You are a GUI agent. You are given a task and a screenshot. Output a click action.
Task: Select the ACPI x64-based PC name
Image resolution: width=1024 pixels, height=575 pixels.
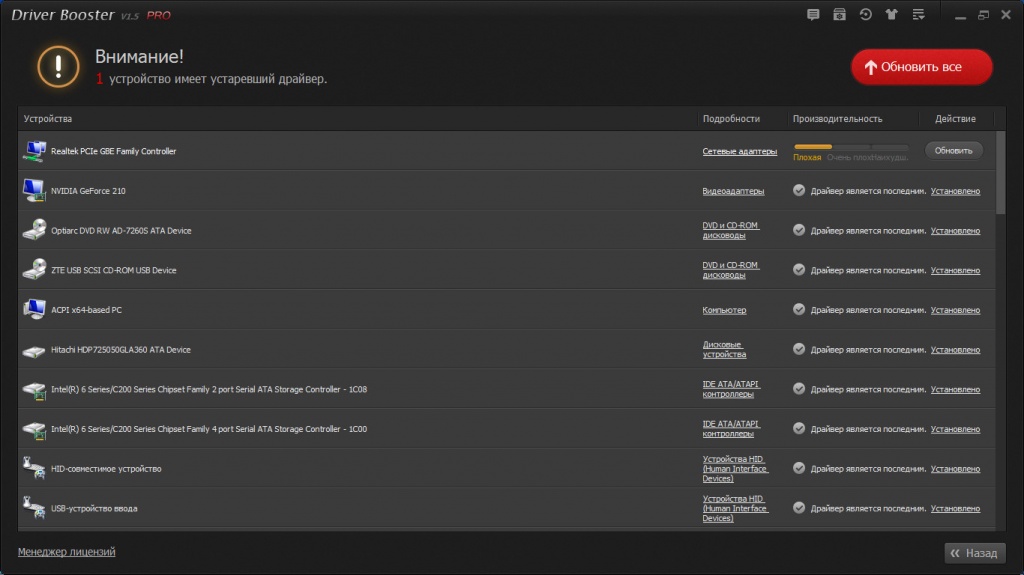click(86, 310)
